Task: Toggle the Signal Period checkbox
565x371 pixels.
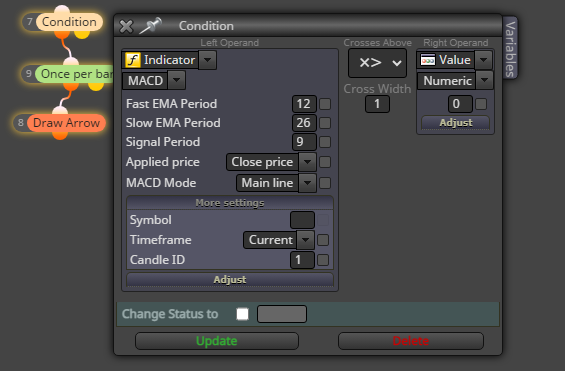Action: click(x=325, y=142)
